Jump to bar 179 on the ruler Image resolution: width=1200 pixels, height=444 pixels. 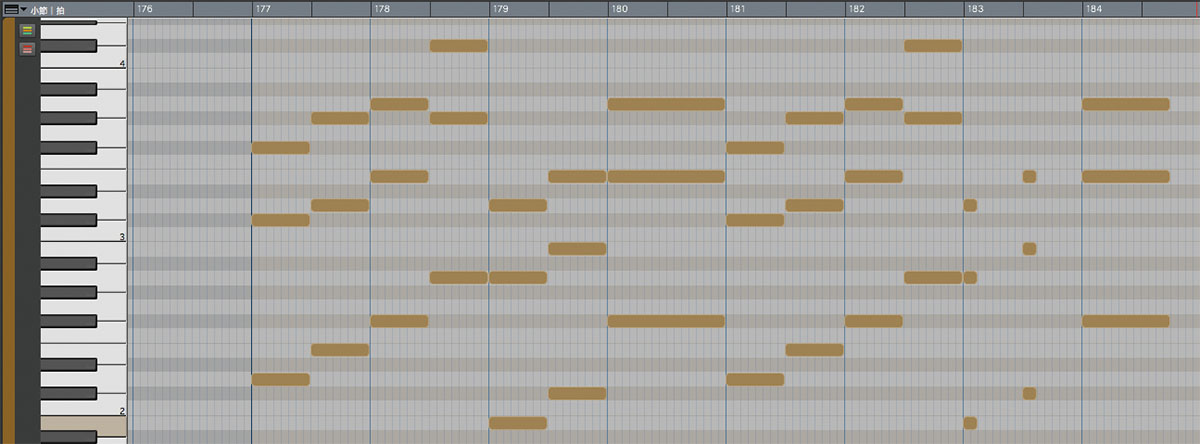coord(501,8)
